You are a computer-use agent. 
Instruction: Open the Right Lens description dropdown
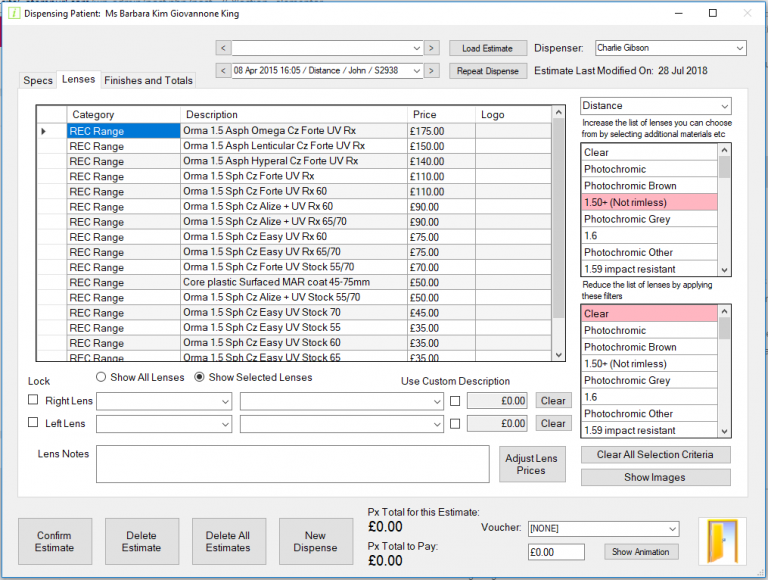[x=341, y=401]
